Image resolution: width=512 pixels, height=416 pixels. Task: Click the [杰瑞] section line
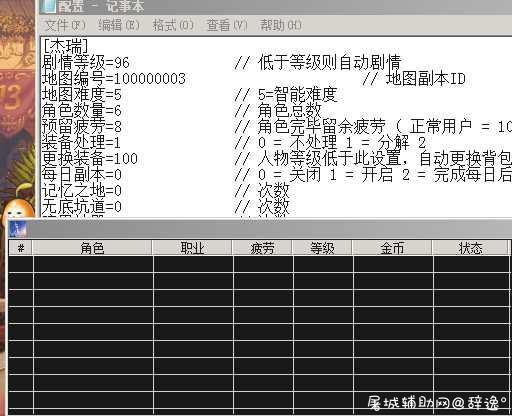66,46
